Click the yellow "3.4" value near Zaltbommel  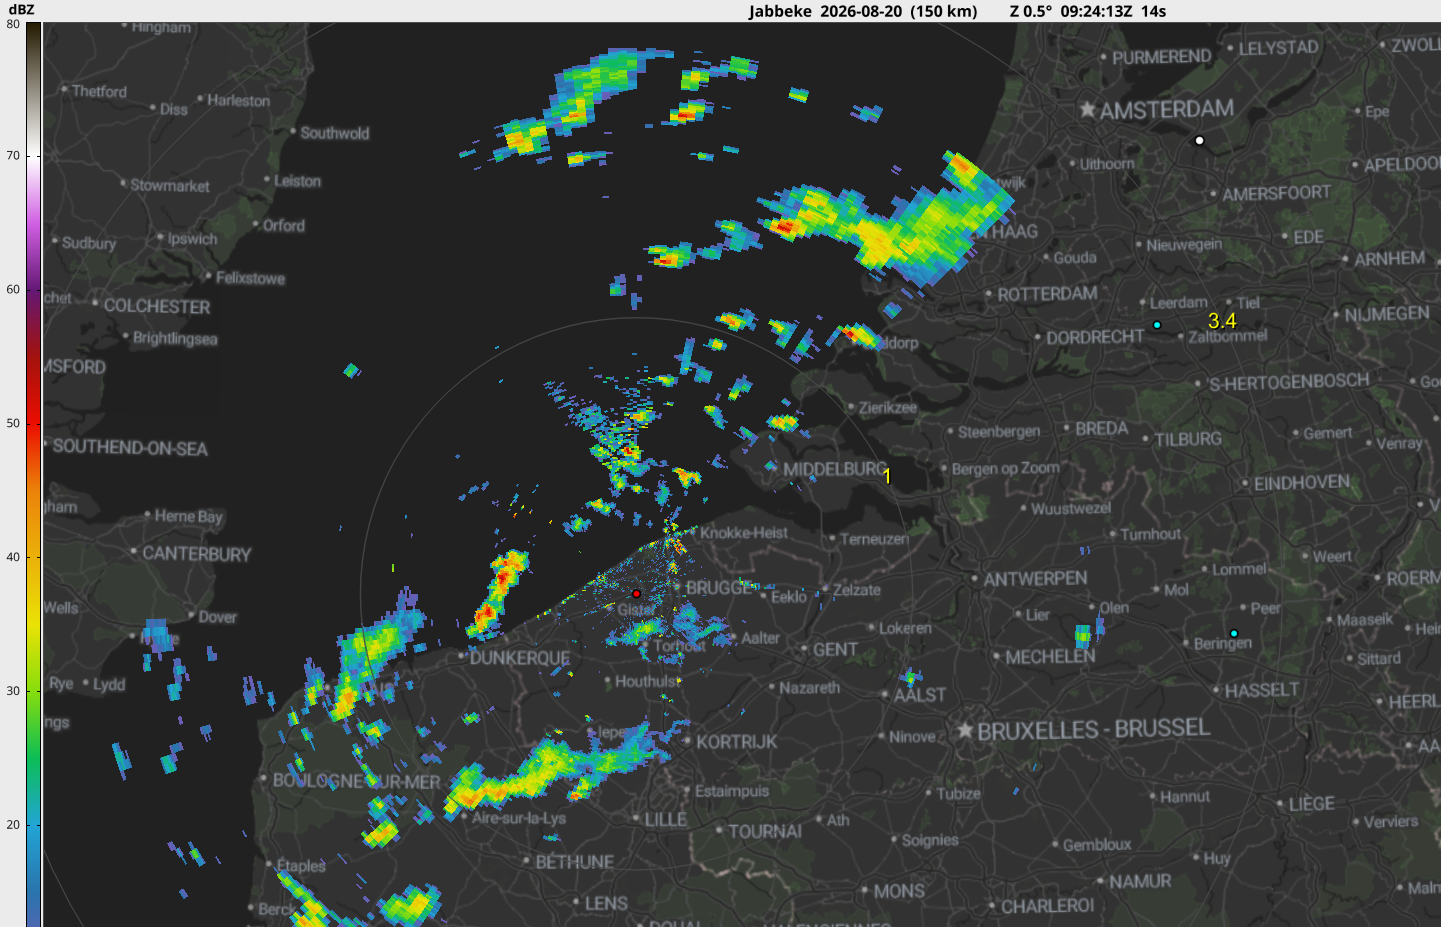pyautogui.click(x=1222, y=321)
